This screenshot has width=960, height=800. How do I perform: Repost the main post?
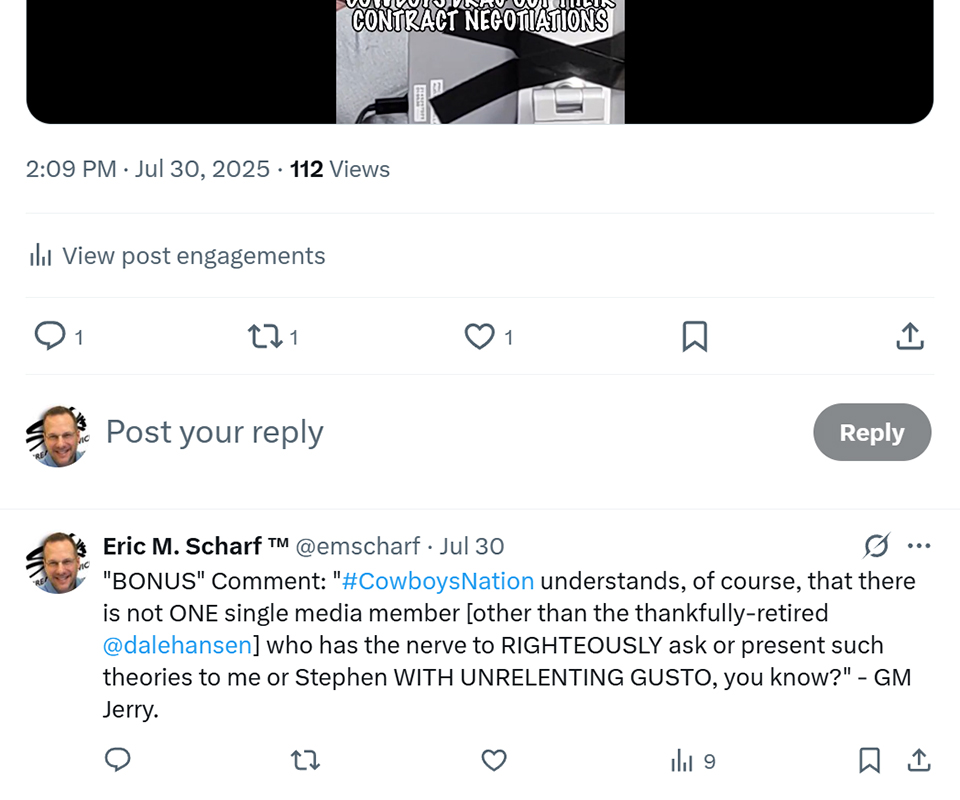tap(265, 336)
